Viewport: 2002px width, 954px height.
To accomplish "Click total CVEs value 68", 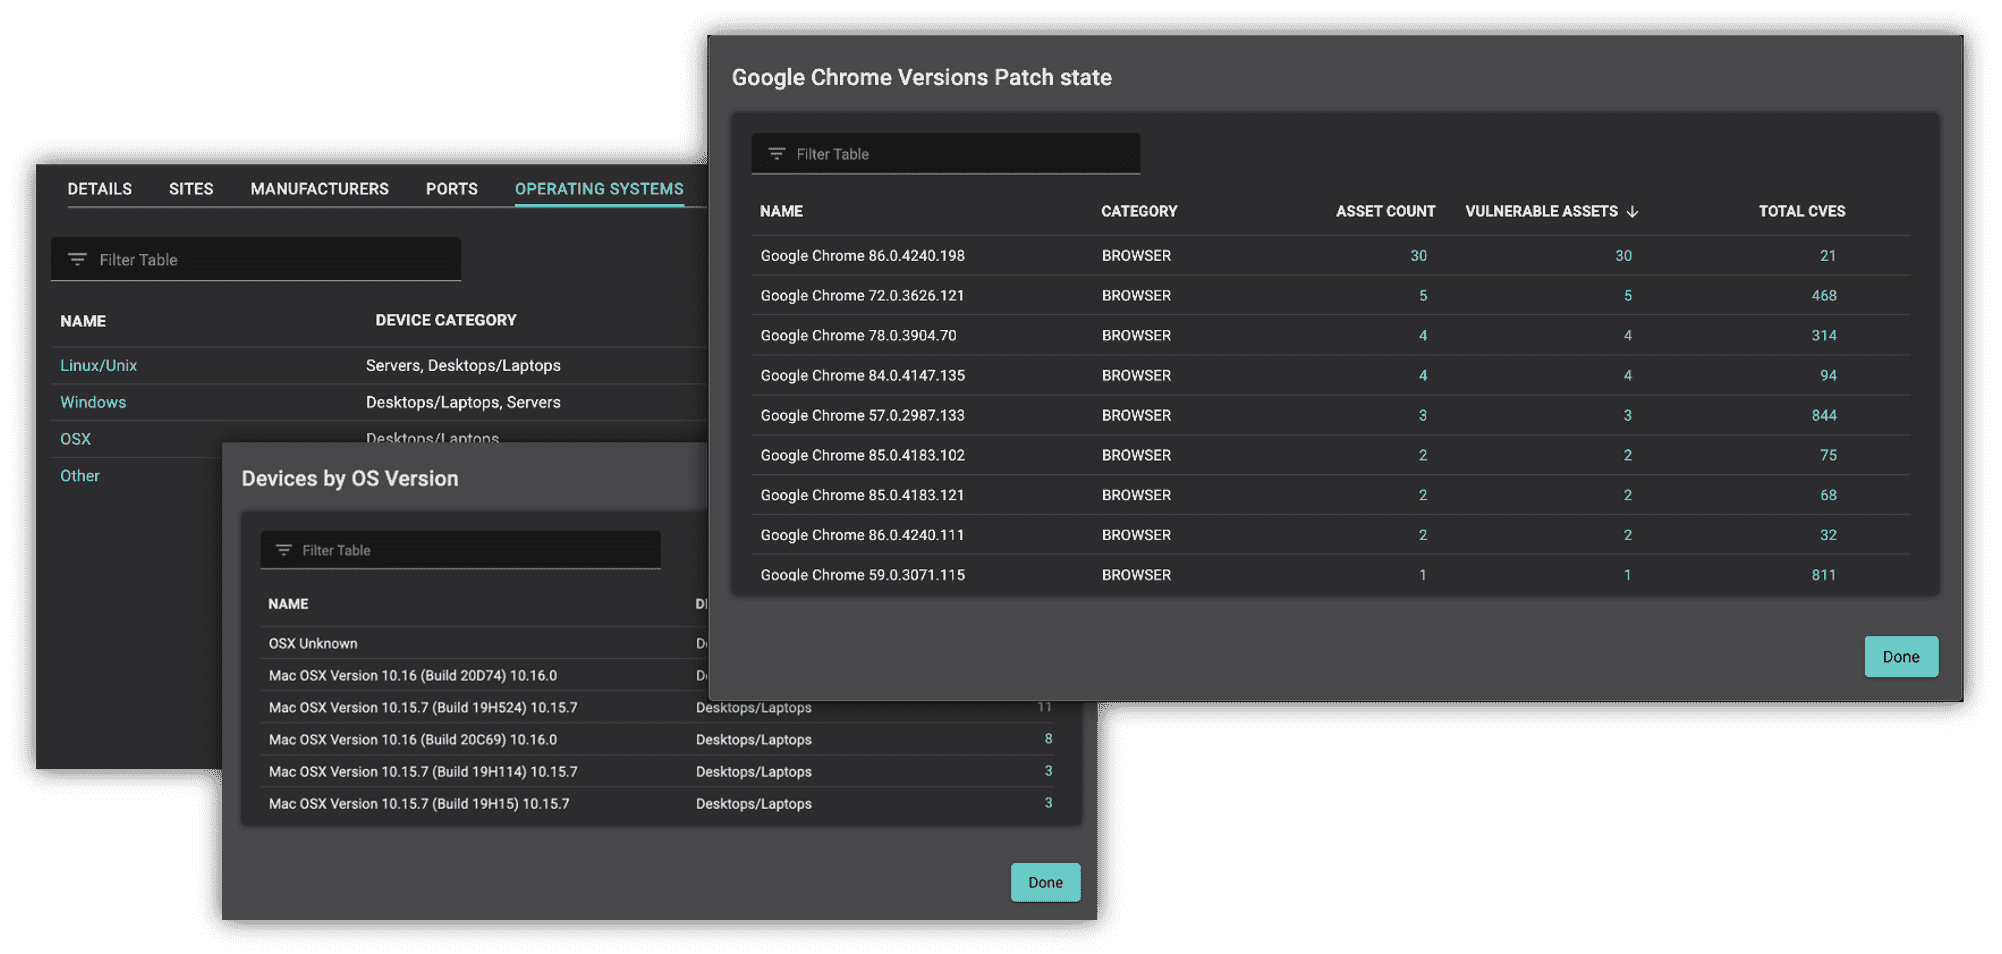I will point(1828,495).
